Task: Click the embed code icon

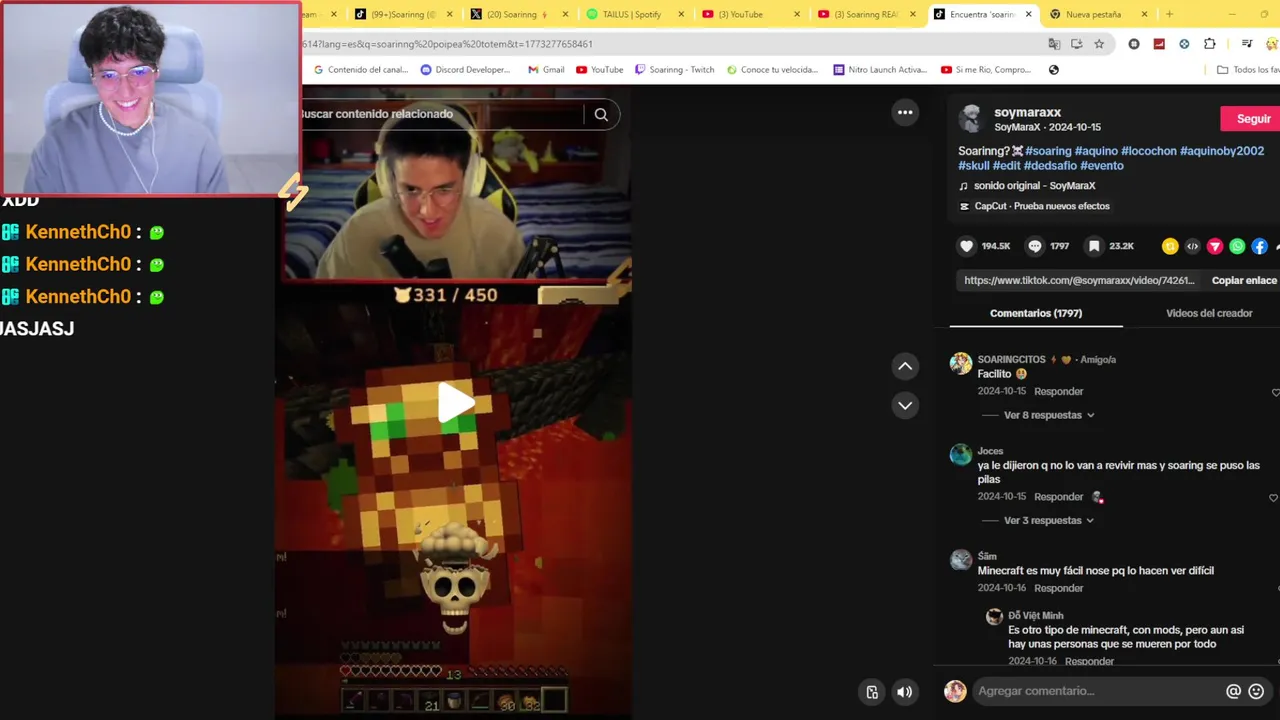Action: click(1192, 246)
